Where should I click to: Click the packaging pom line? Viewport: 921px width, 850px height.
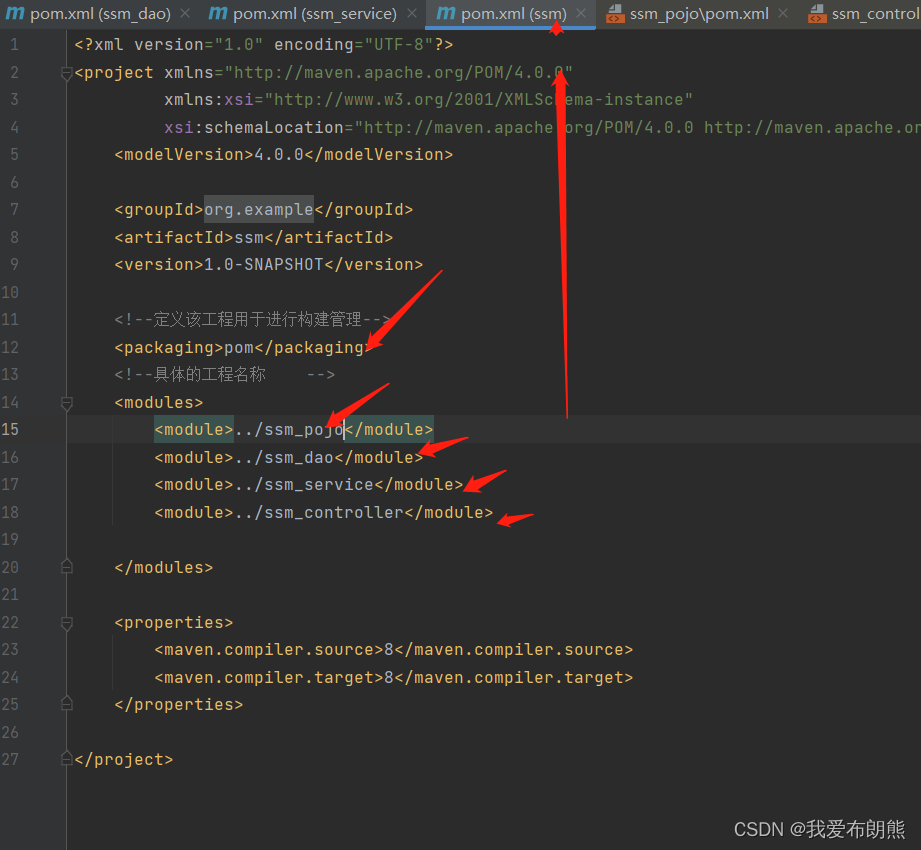pyautogui.click(x=244, y=347)
